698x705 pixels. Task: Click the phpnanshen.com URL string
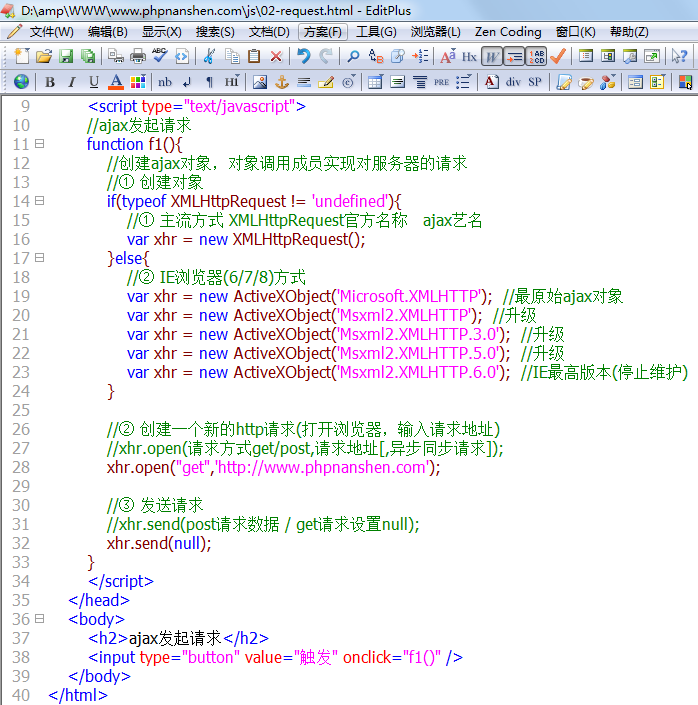pos(322,467)
